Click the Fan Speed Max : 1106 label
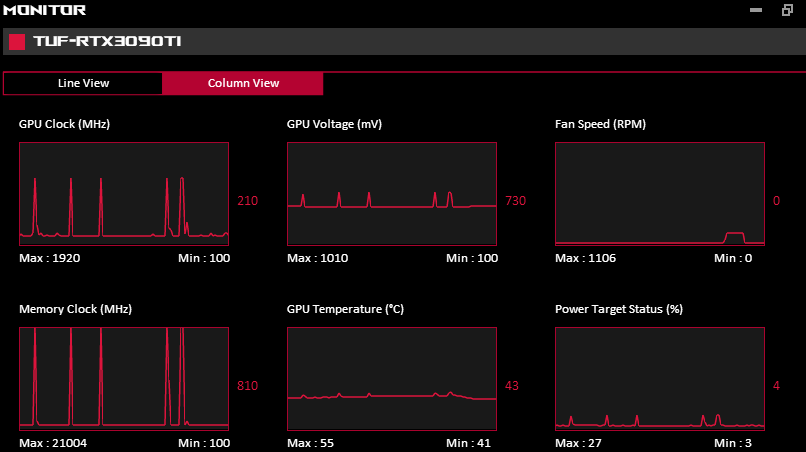 pos(585,258)
